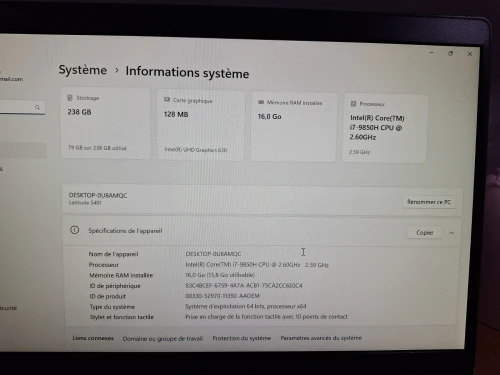The width and height of the screenshot is (500, 375).
Task: Select product ID value 00330-52970
Action: click(x=222, y=296)
